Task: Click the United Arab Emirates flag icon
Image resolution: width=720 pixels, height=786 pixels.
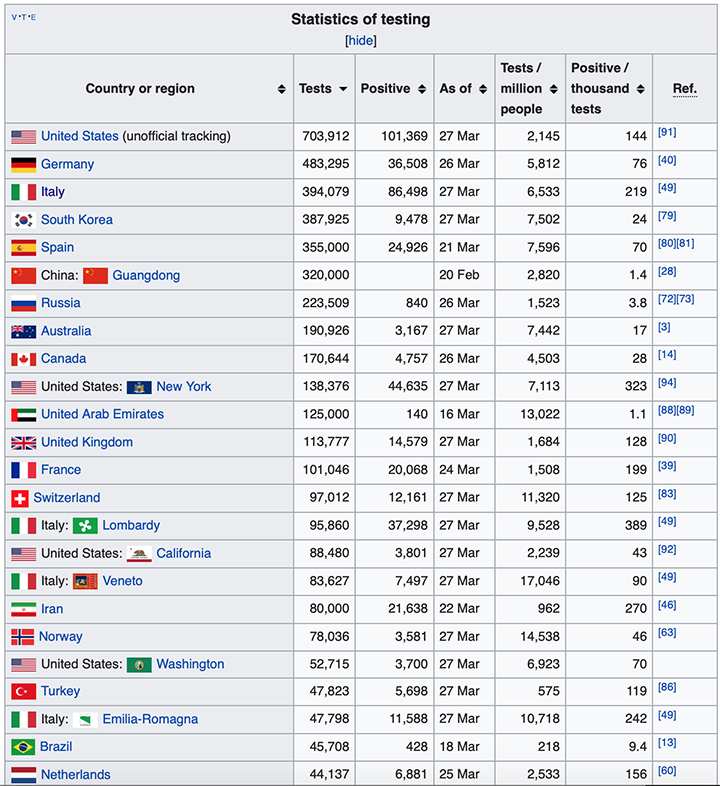Action: pyautogui.click(x=24, y=415)
